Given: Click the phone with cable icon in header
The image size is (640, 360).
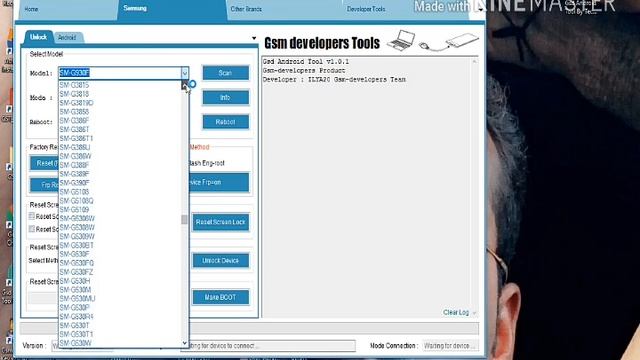Looking at the screenshot, I should (449, 42).
